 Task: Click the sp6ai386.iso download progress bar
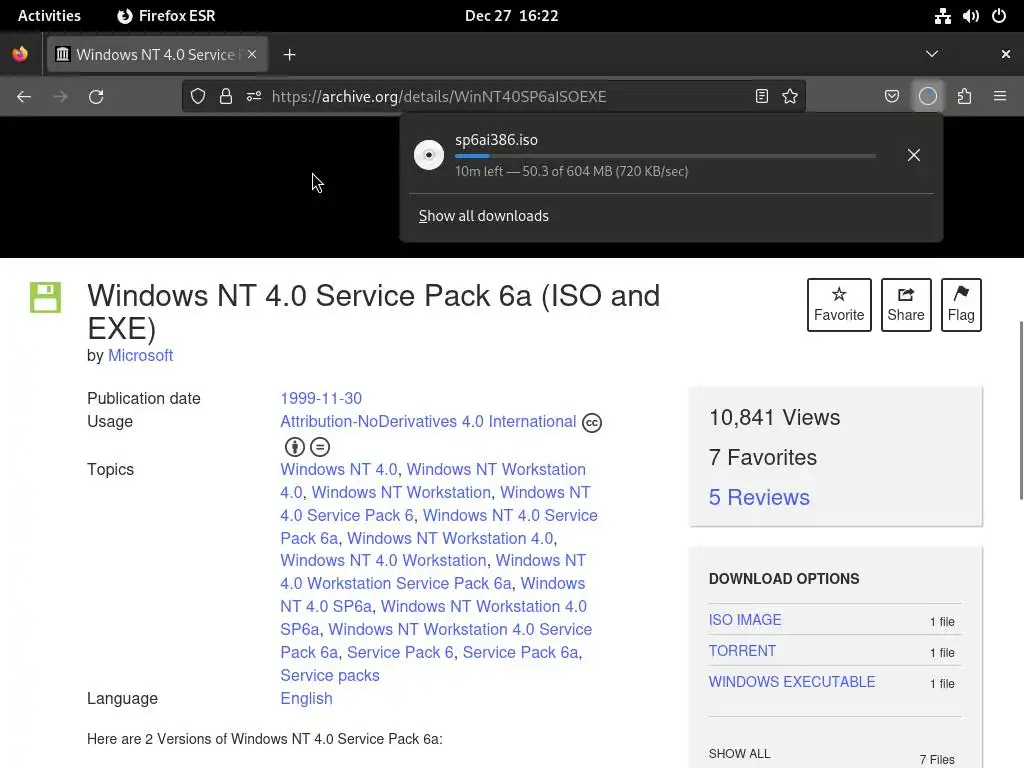point(665,156)
